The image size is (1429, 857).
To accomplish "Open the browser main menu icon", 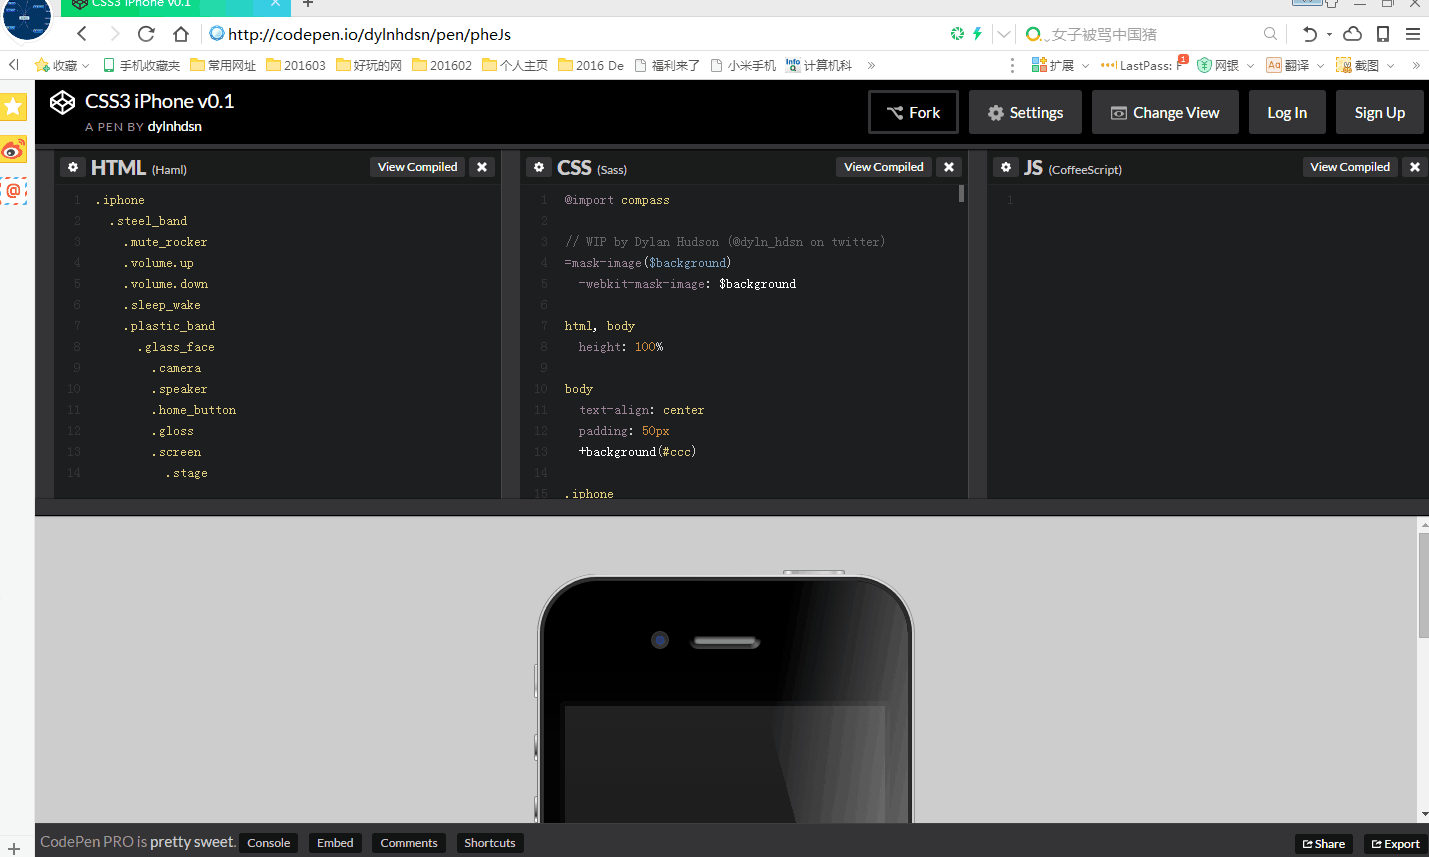I will tap(1413, 34).
